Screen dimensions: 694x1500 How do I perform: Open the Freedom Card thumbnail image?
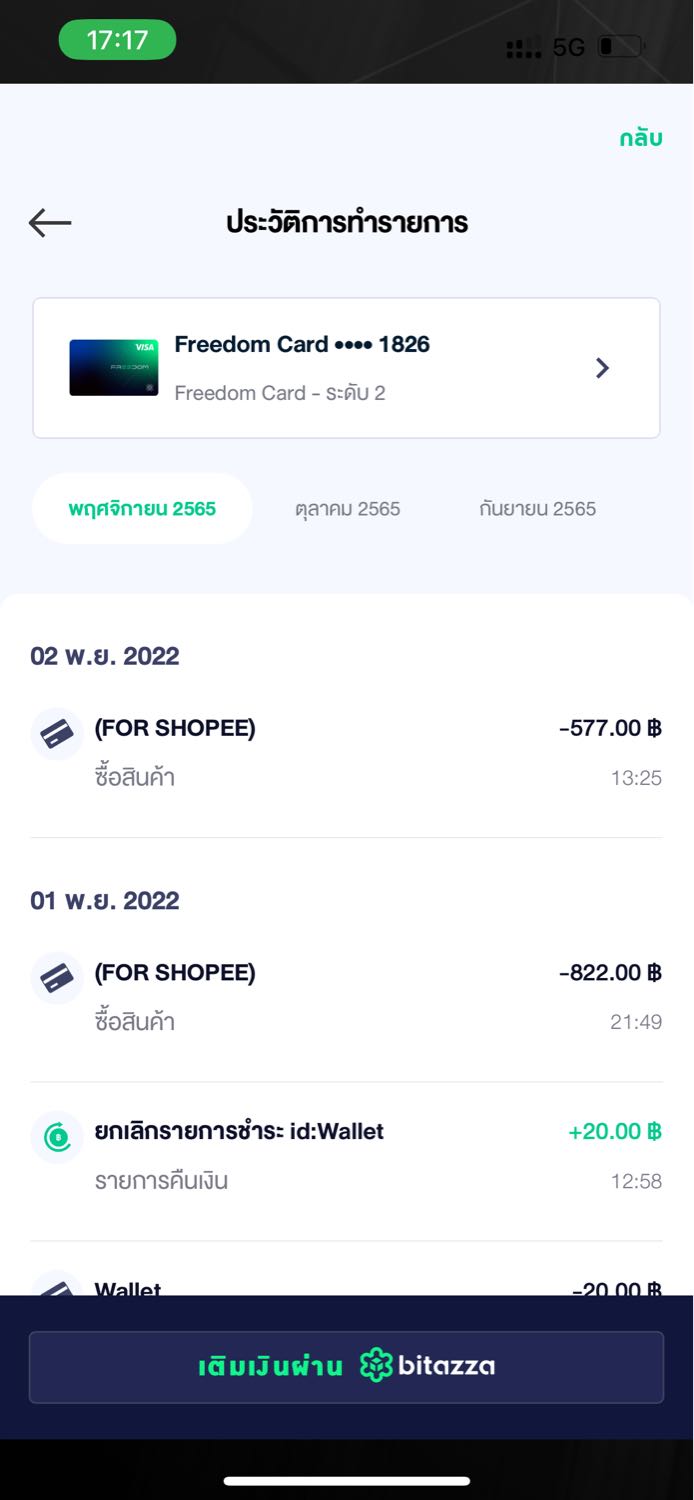coord(114,368)
